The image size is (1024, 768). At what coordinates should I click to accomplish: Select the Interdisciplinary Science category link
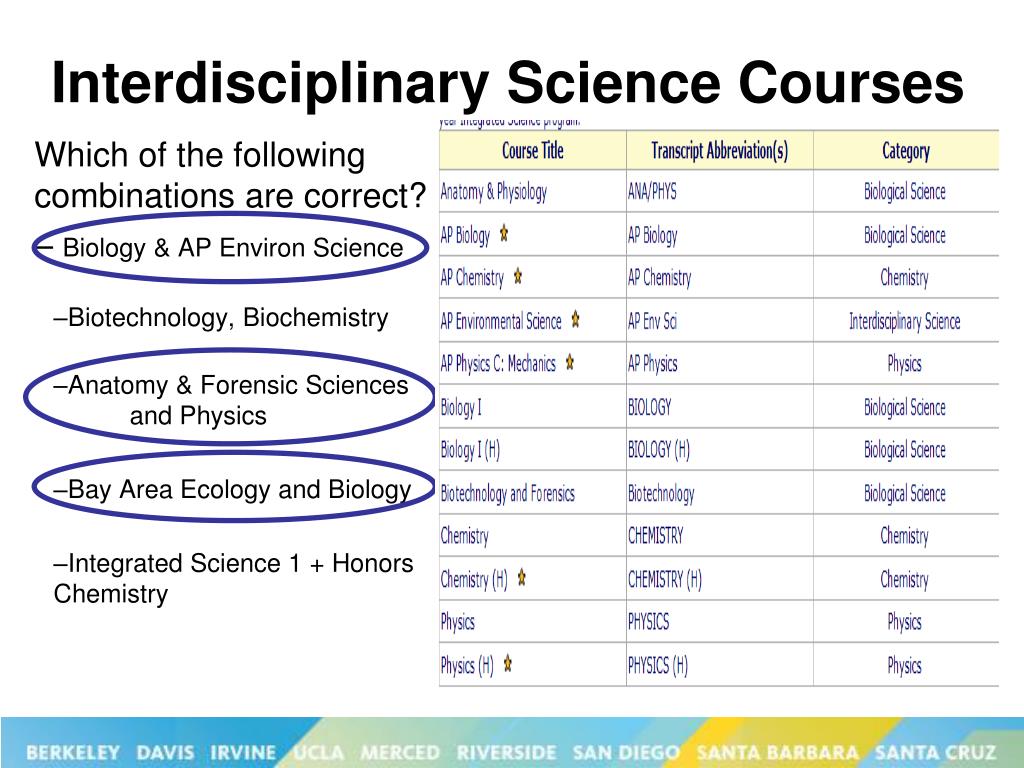pyautogui.click(x=904, y=321)
